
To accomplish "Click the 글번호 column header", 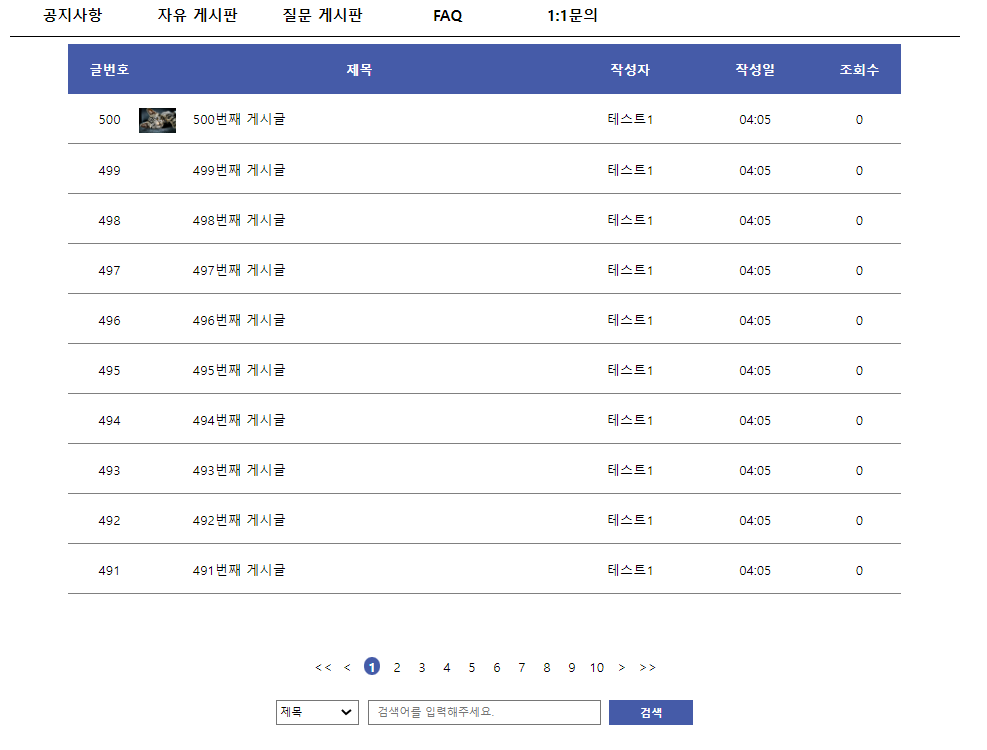I will [110, 69].
